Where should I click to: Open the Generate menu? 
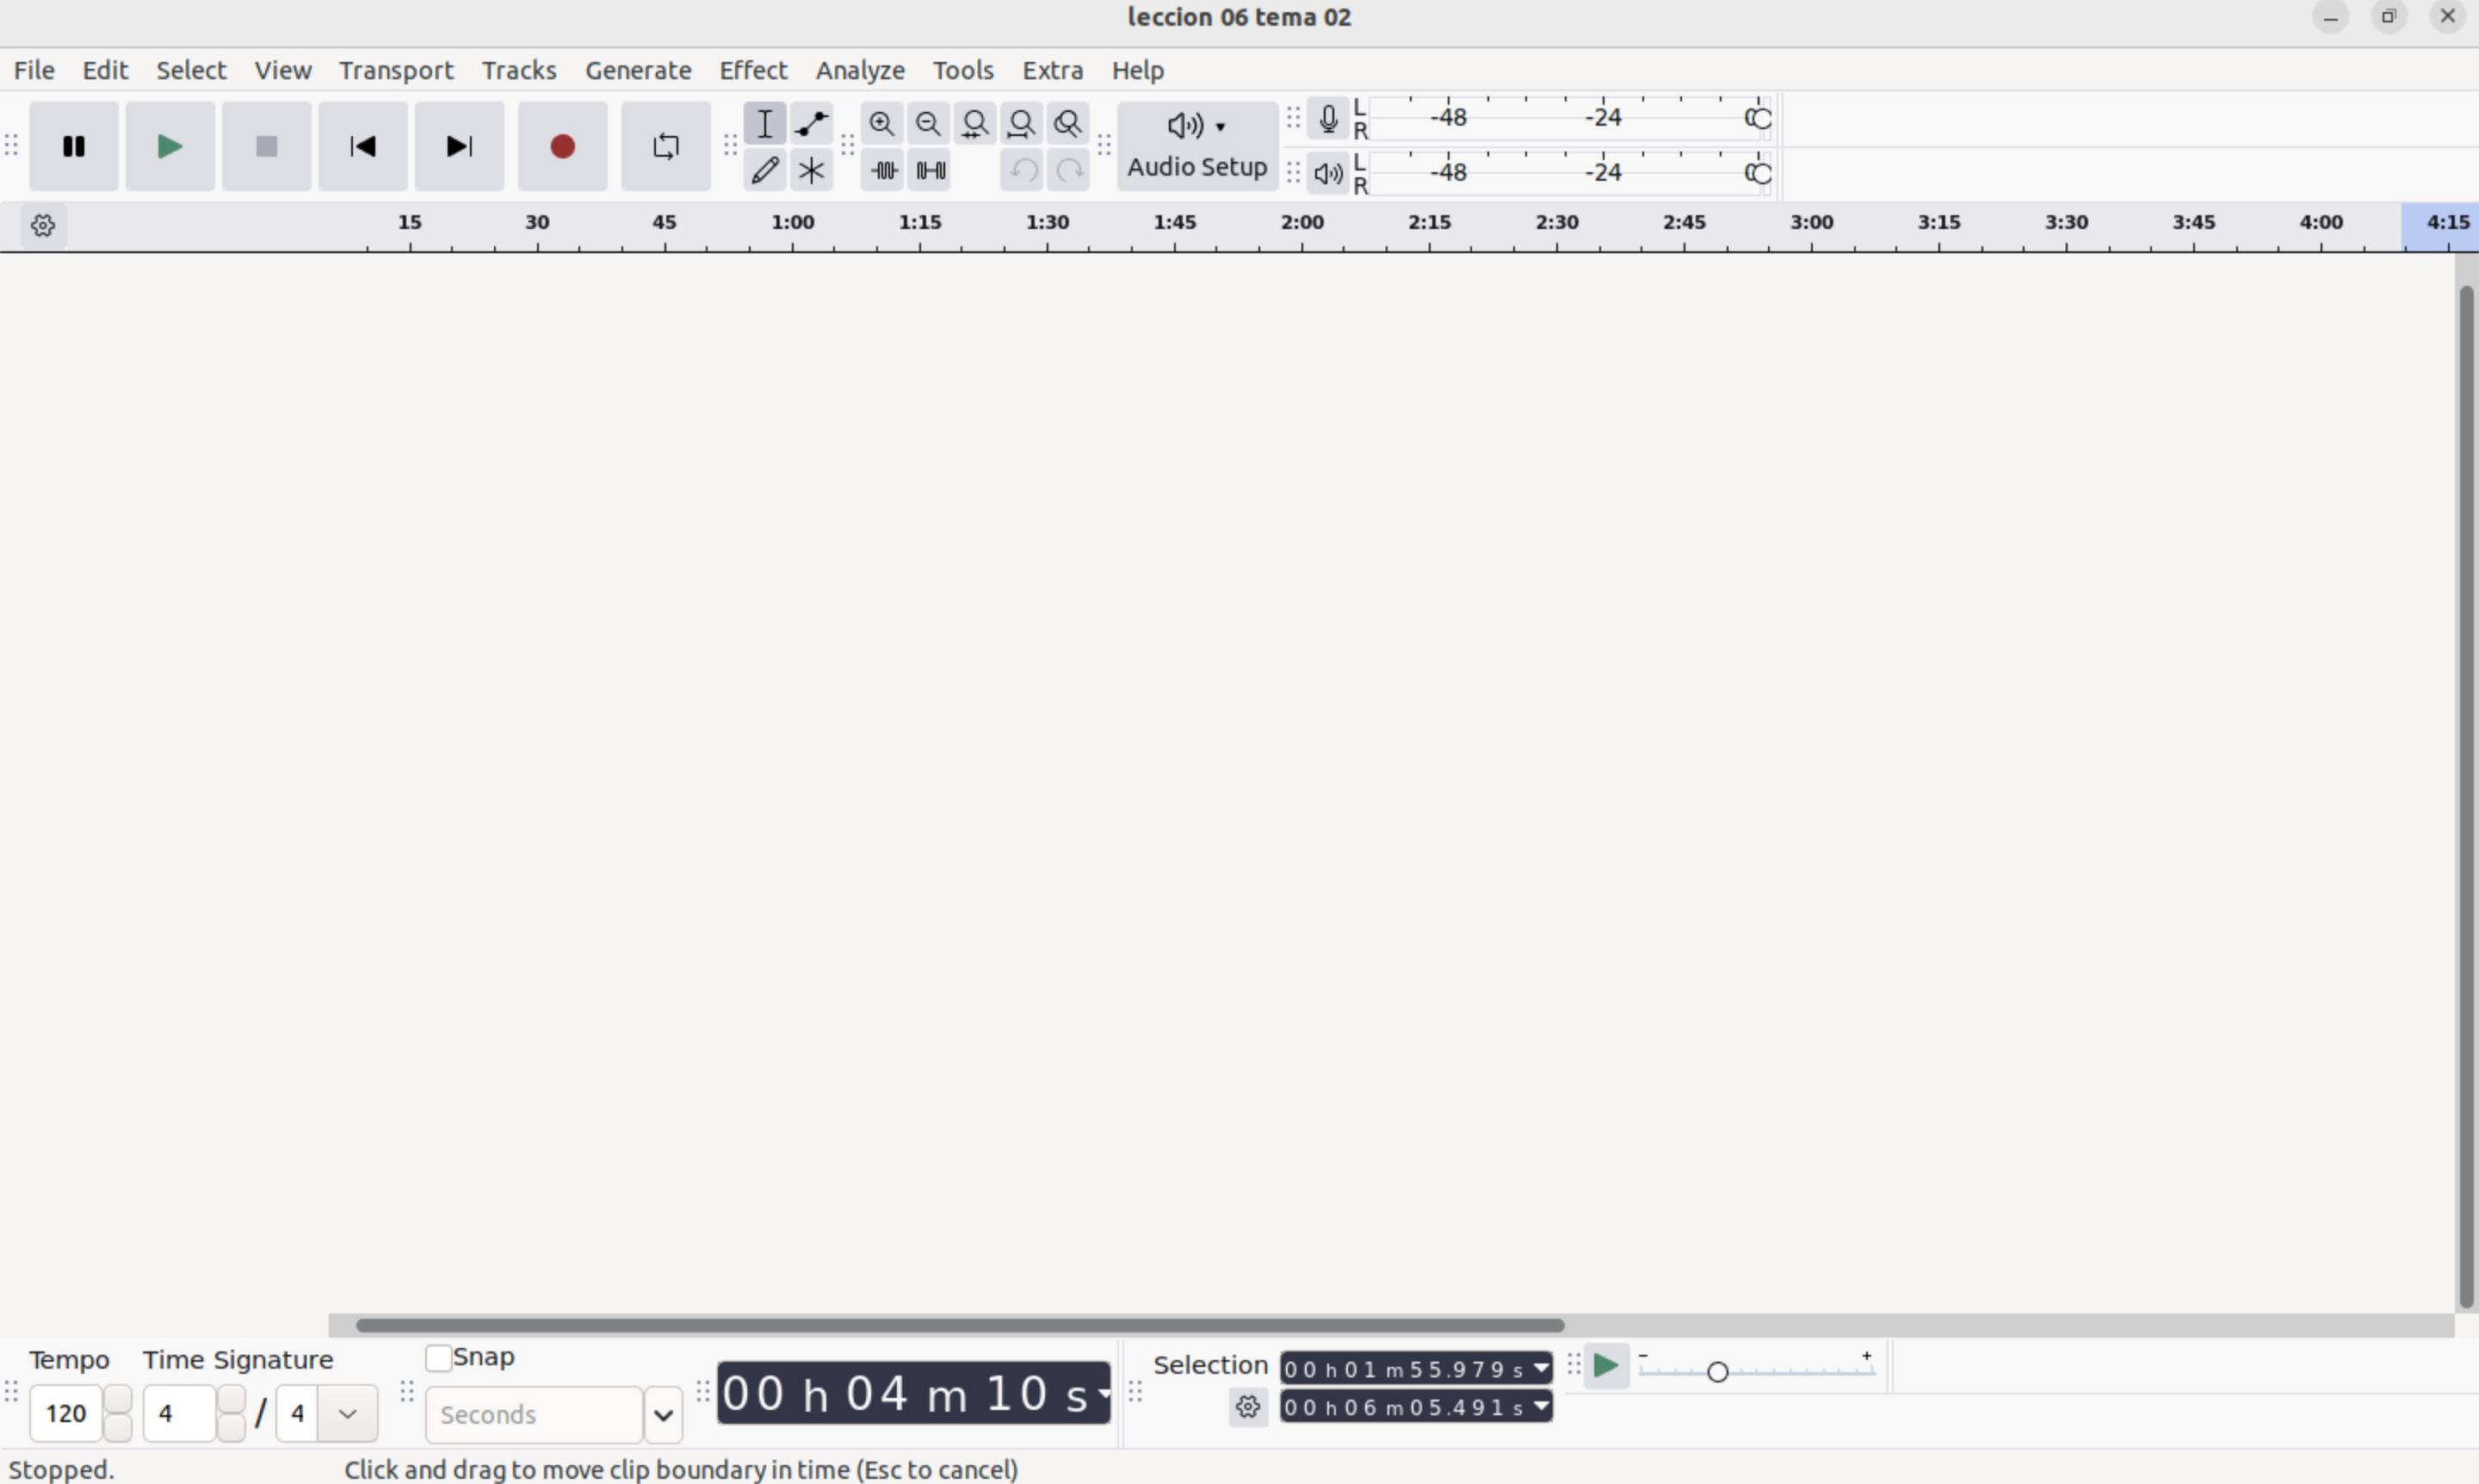pyautogui.click(x=639, y=70)
